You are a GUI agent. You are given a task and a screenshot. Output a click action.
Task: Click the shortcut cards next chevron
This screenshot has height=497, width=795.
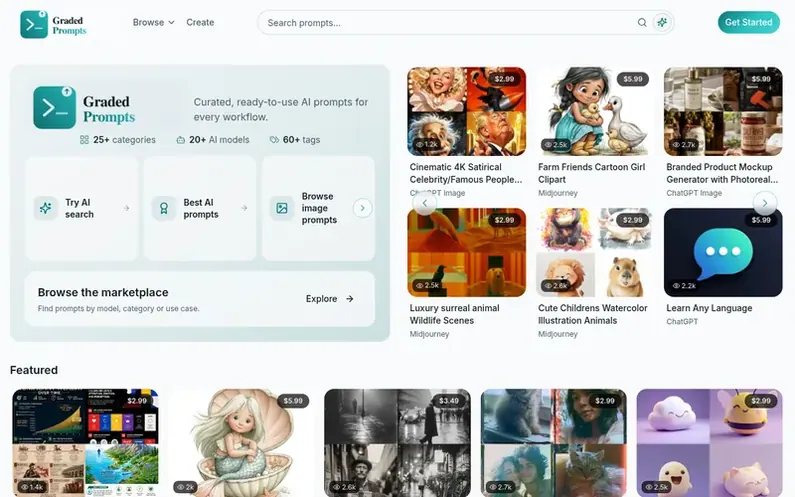363,208
